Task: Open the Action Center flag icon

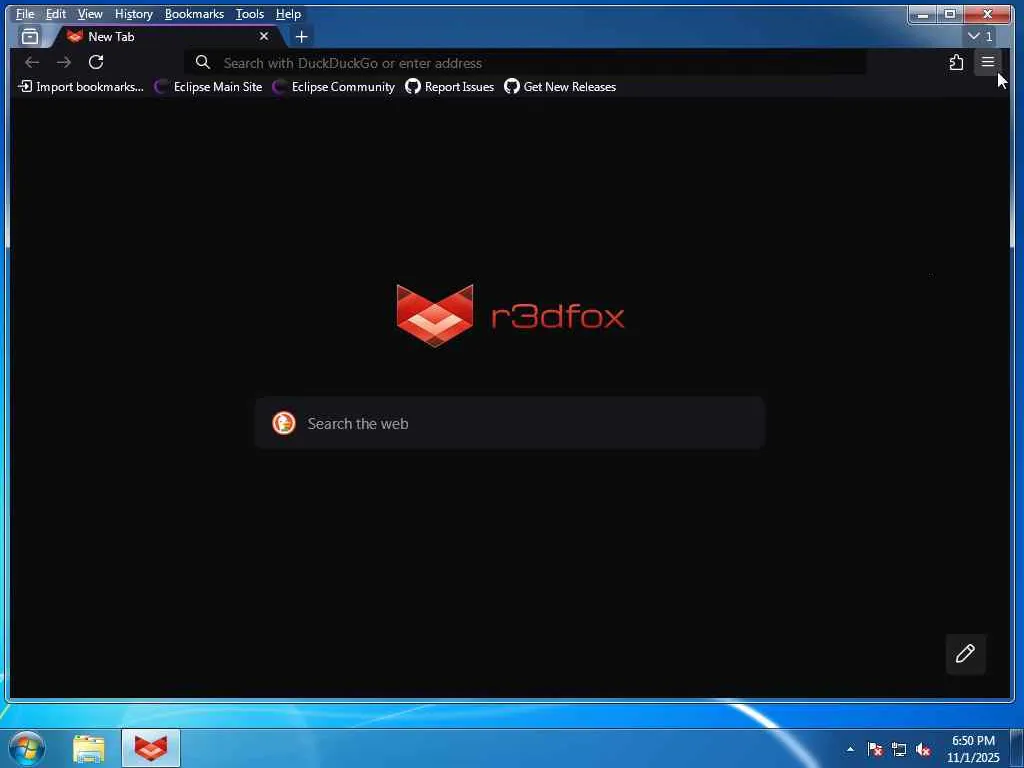Action: click(875, 749)
